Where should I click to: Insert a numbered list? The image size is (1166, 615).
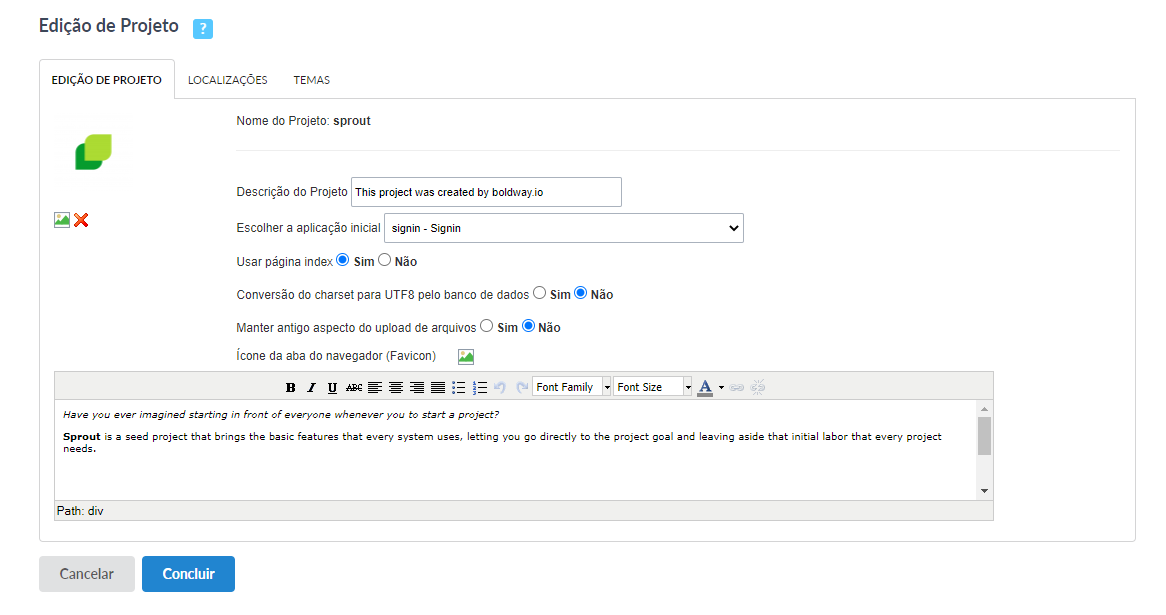tap(480, 387)
